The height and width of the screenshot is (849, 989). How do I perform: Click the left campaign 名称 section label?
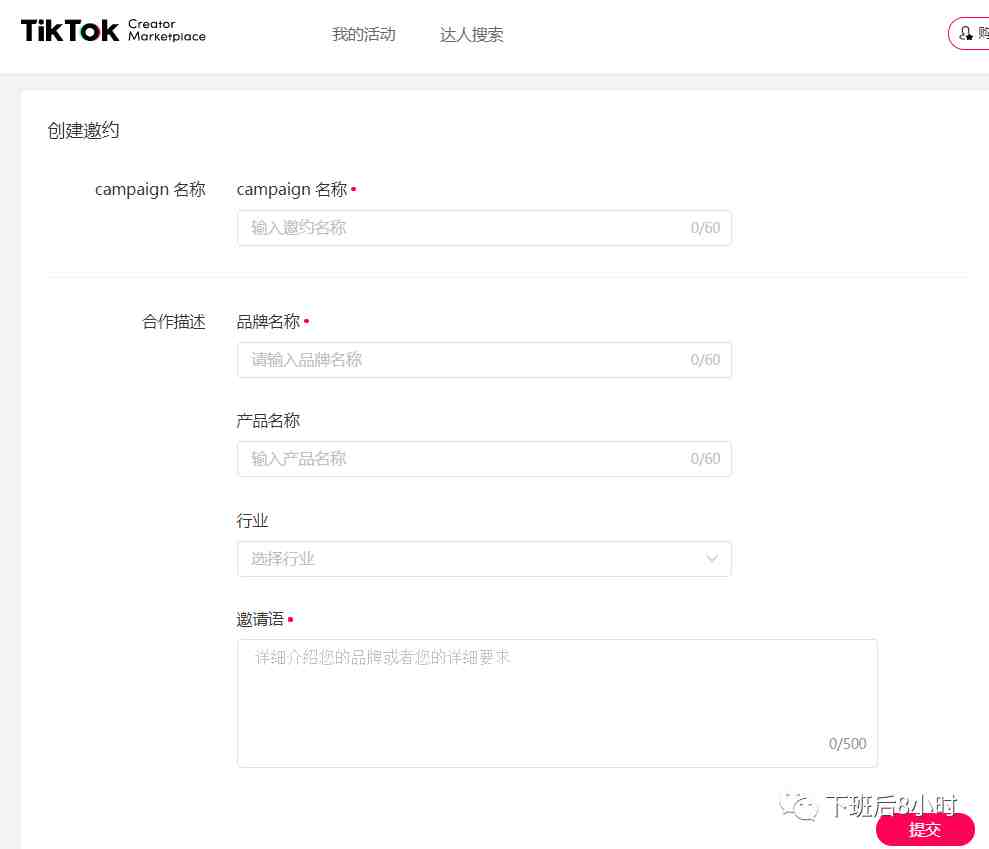coord(150,189)
